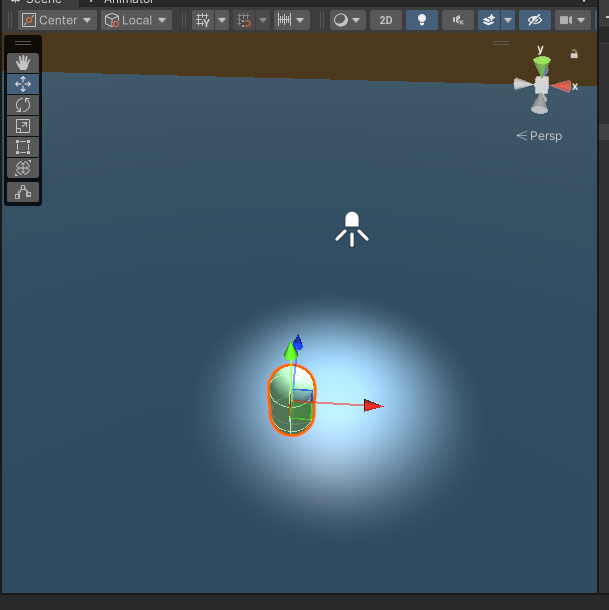Click the center cube of orientation gizmo

[542, 85]
